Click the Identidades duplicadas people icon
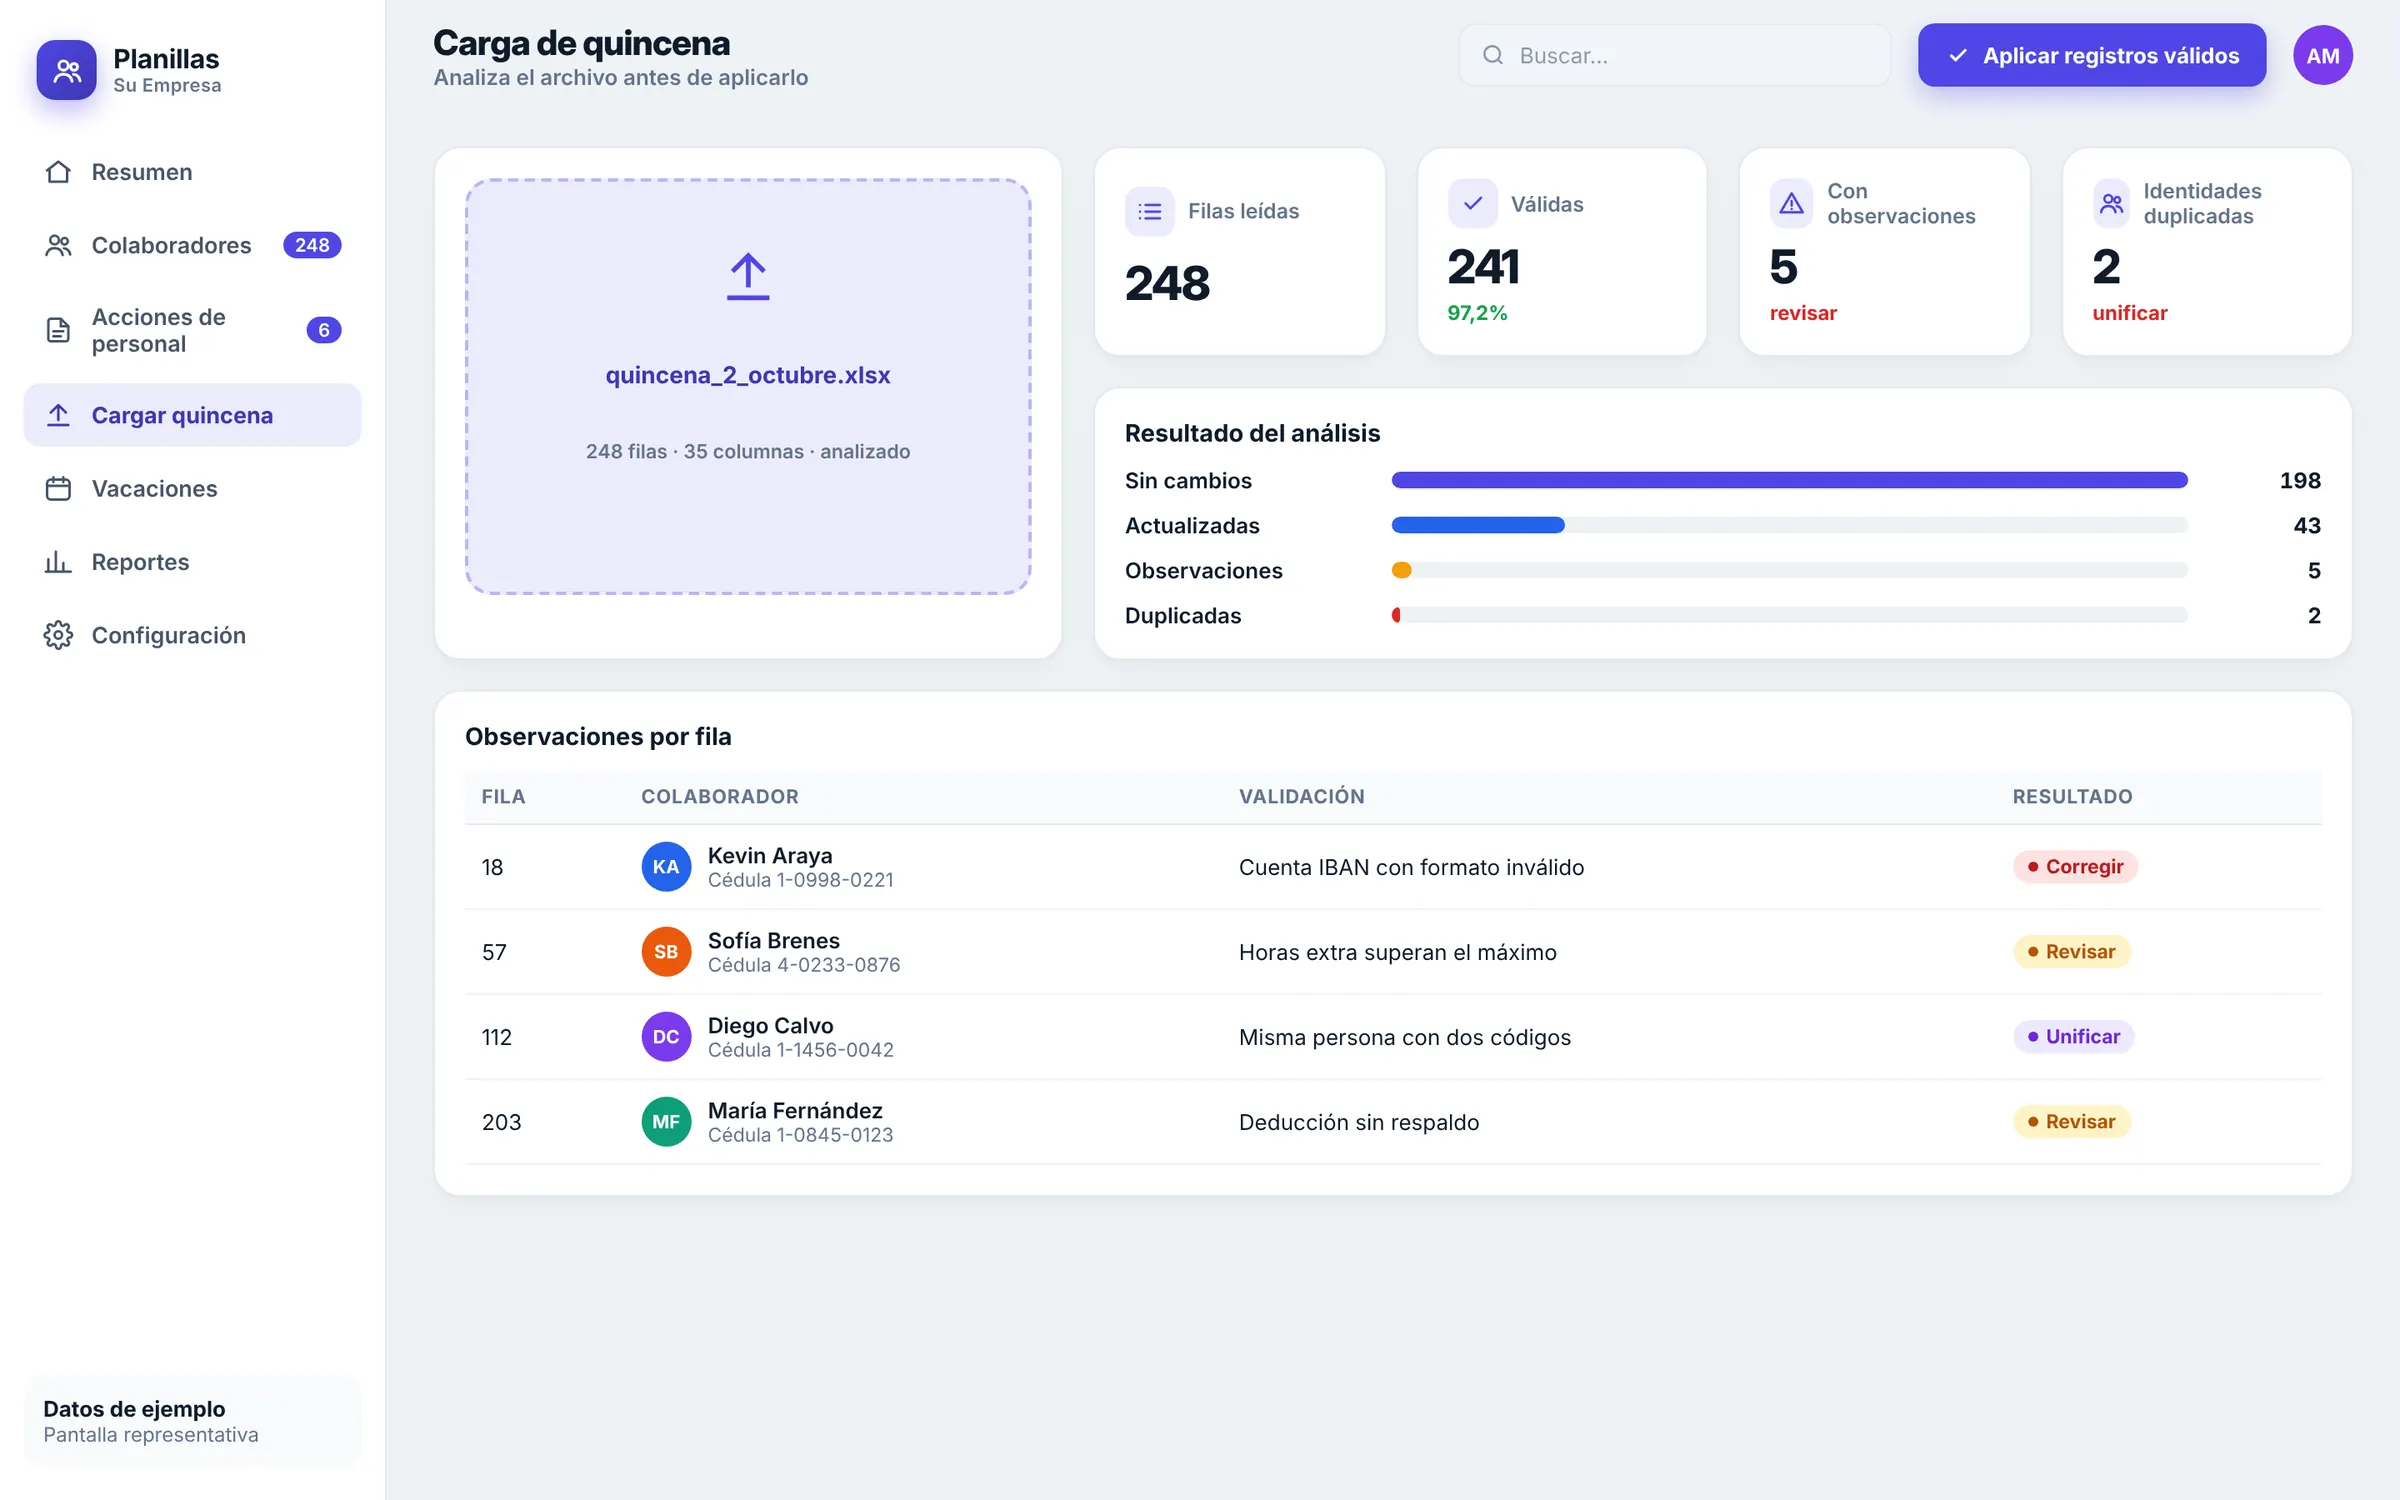 point(2111,204)
